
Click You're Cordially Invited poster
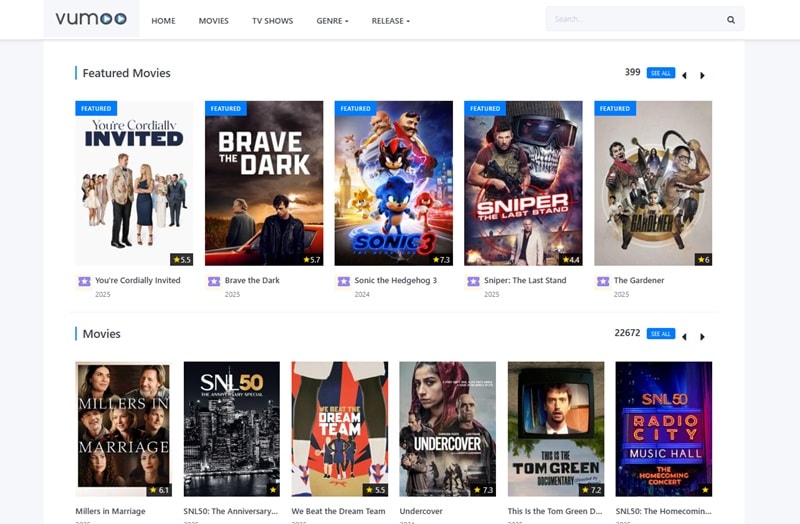pos(134,183)
